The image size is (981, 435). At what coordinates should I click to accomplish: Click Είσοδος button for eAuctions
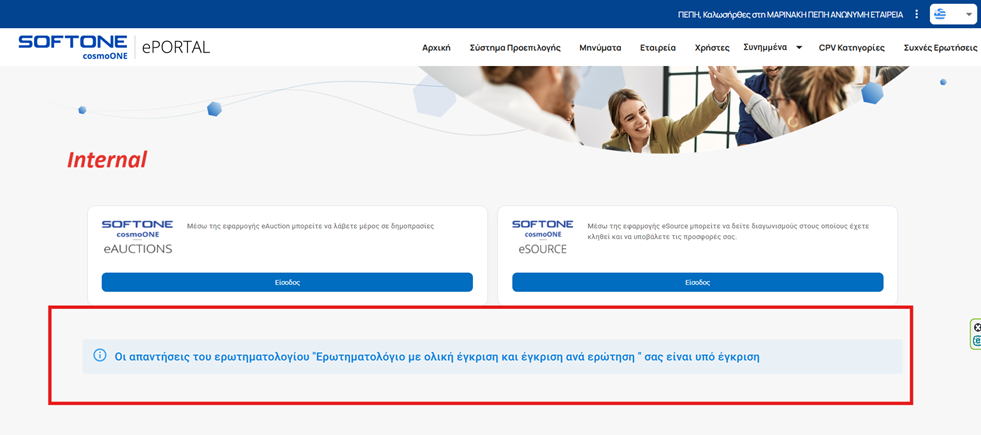[287, 282]
